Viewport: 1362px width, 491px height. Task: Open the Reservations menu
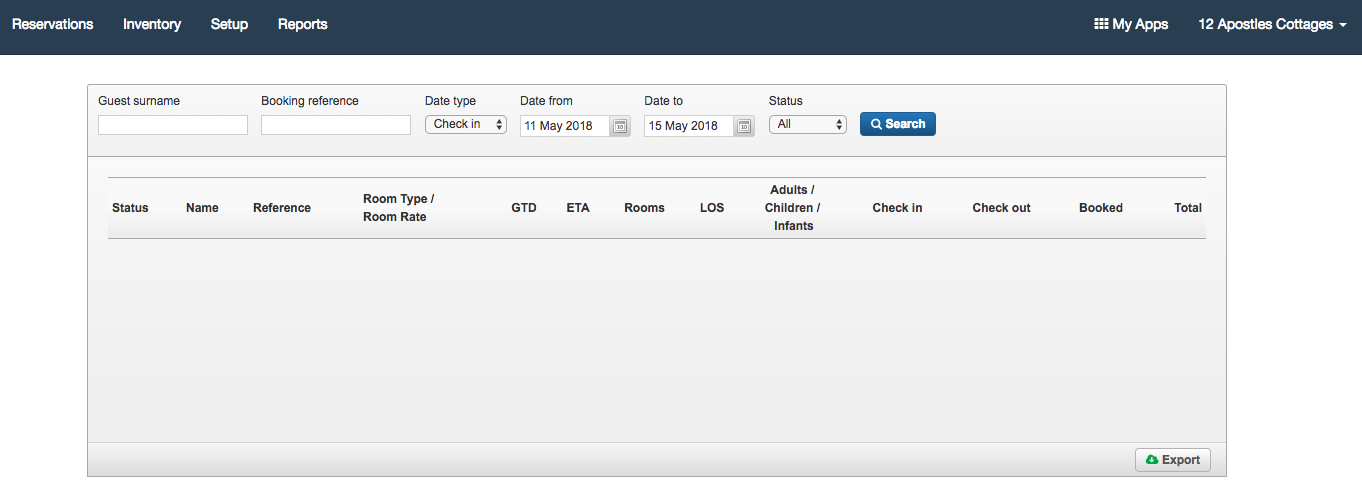[x=52, y=24]
